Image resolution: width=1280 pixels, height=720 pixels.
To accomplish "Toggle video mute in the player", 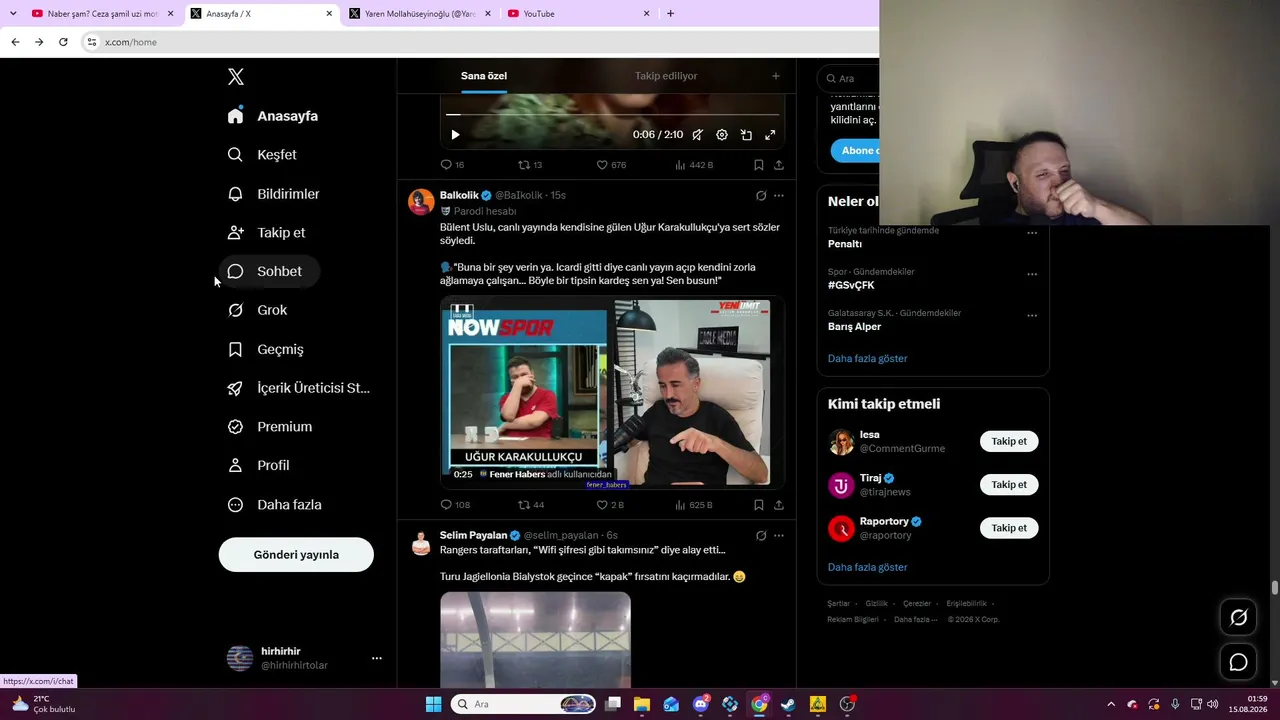I will 698,135.
